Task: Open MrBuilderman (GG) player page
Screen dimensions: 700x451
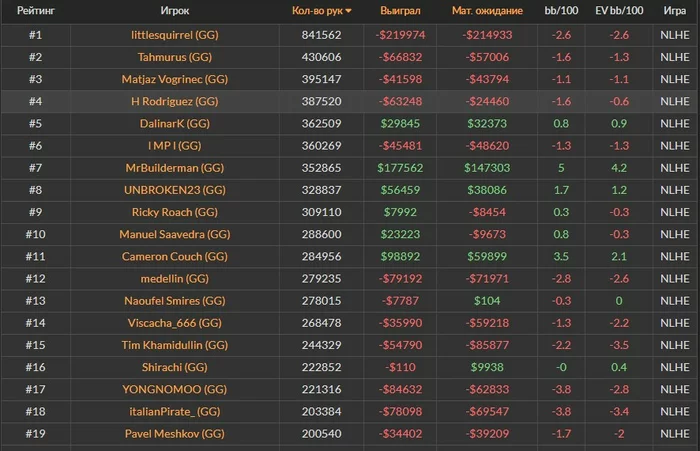Action: tap(174, 168)
